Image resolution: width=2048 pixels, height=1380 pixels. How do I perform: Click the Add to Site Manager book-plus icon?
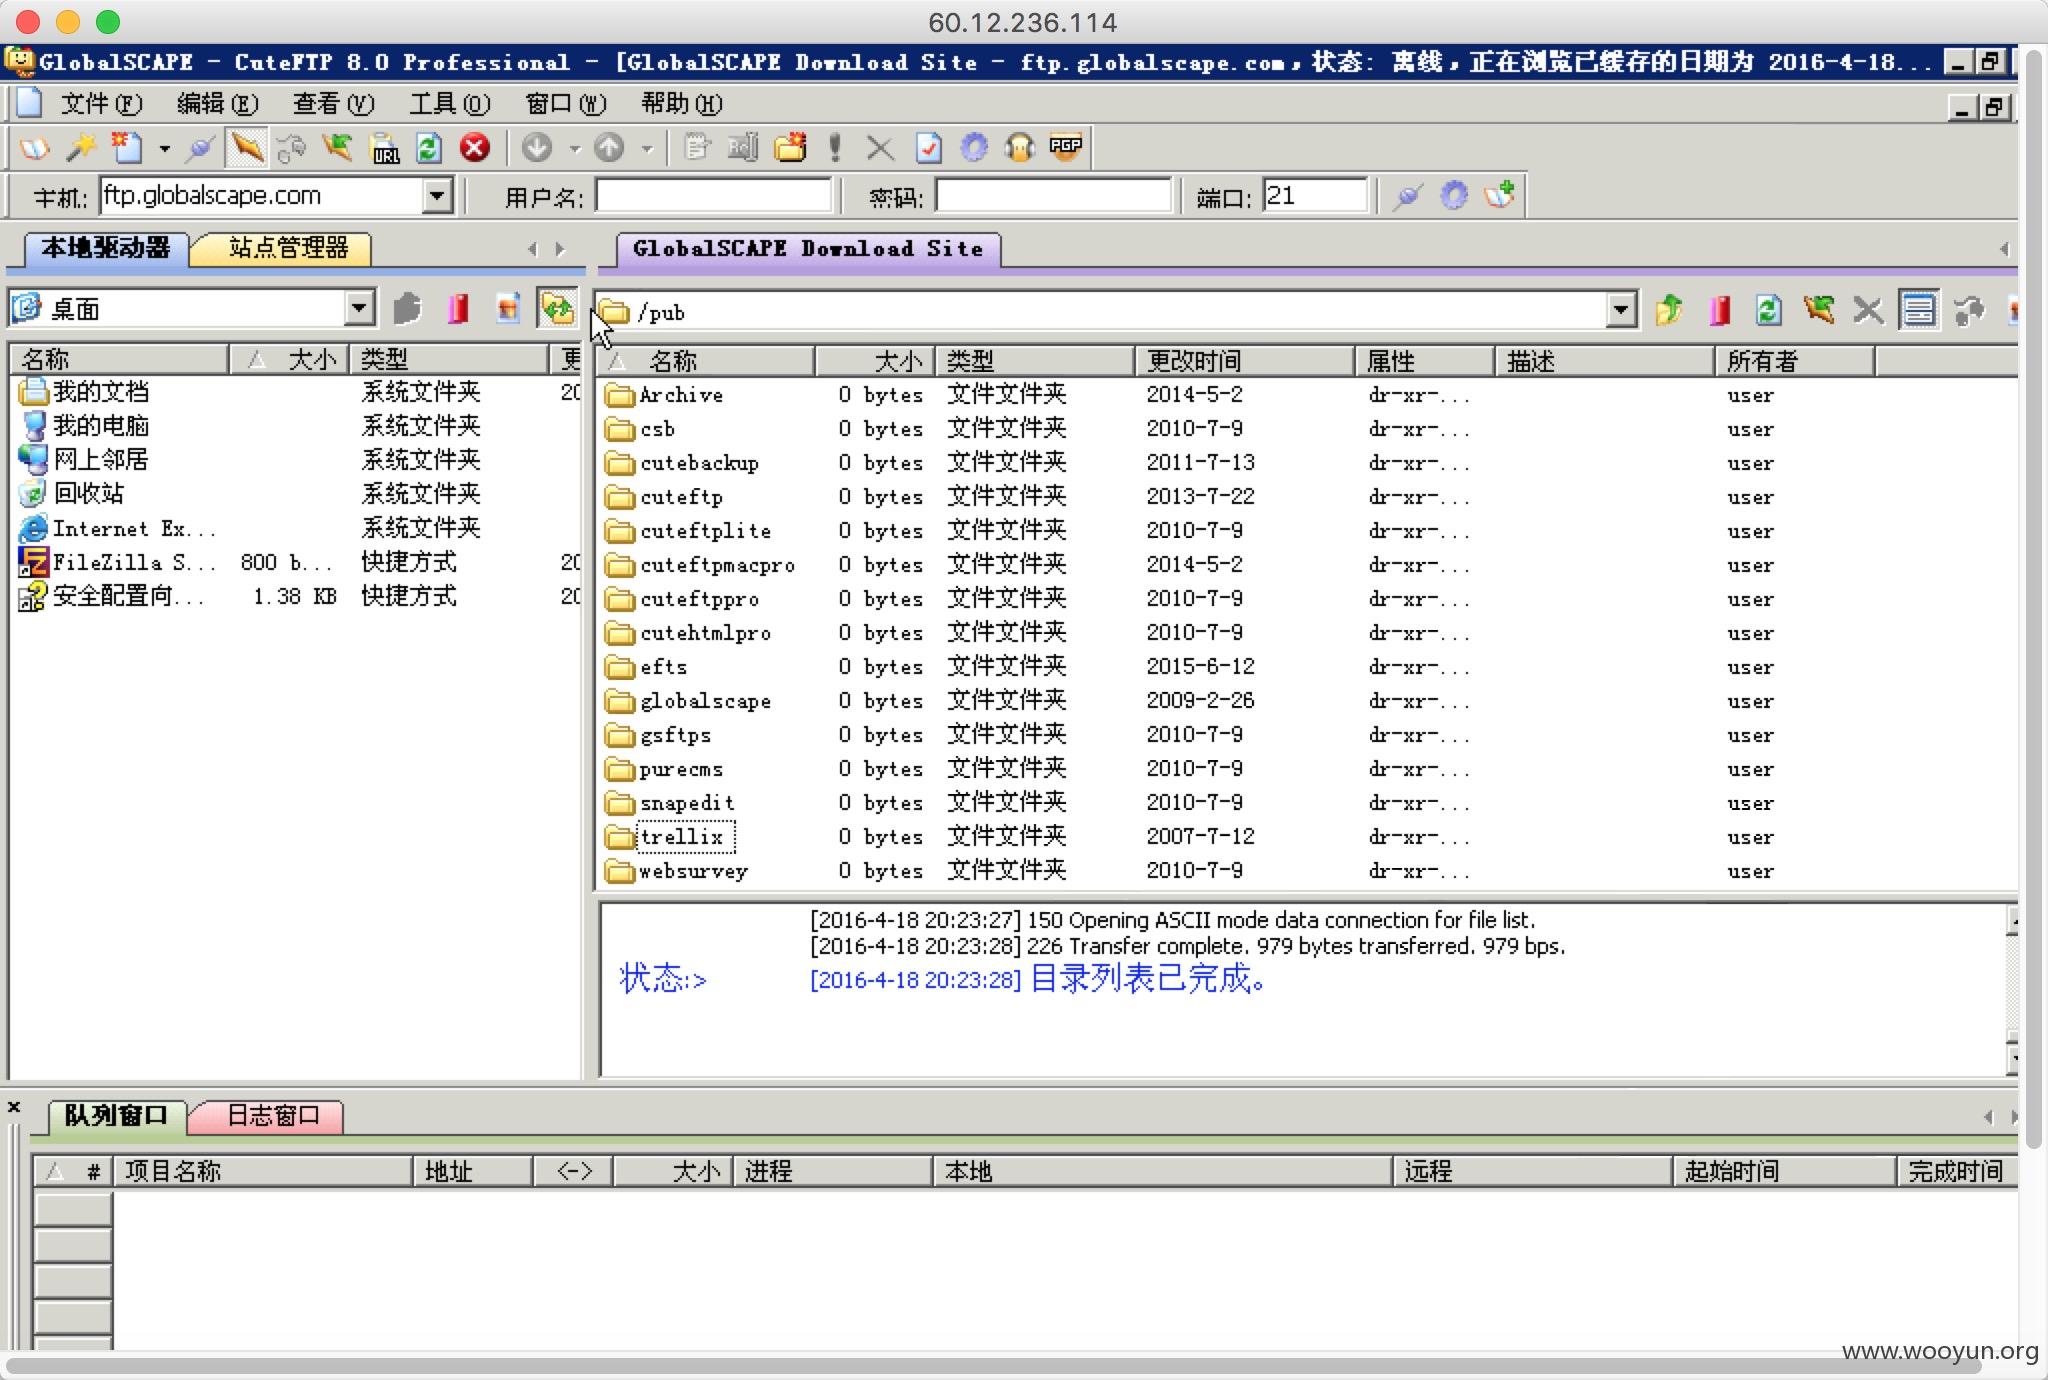tap(1499, 194)
